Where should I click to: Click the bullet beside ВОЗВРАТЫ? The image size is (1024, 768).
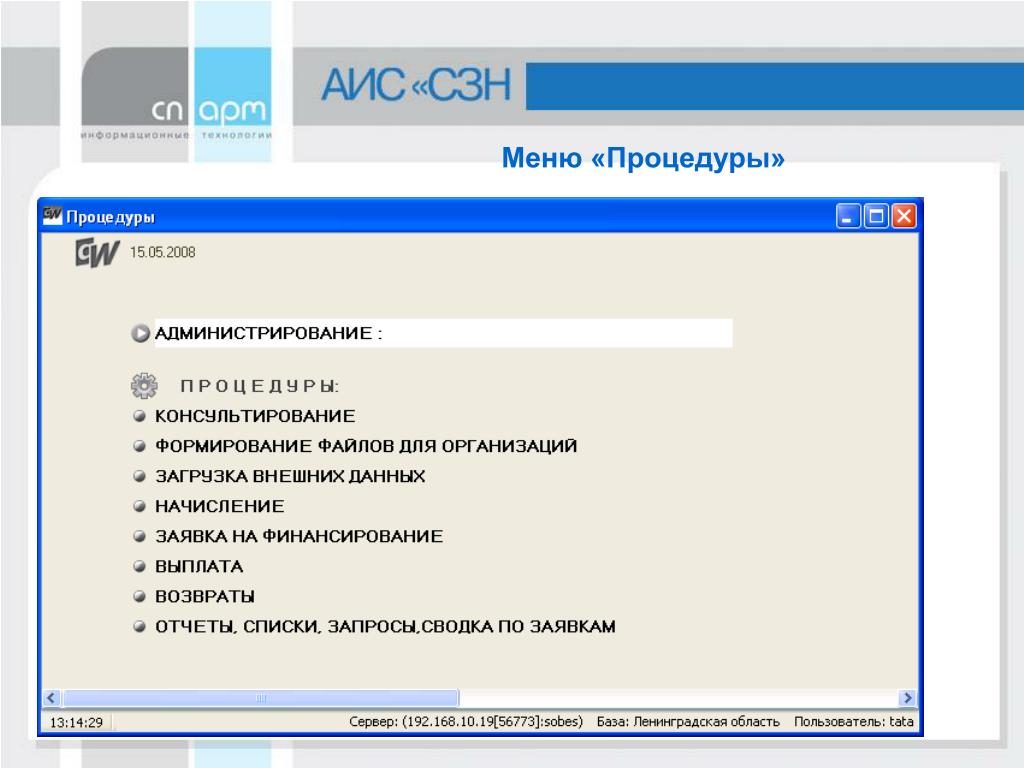[139, 596]
